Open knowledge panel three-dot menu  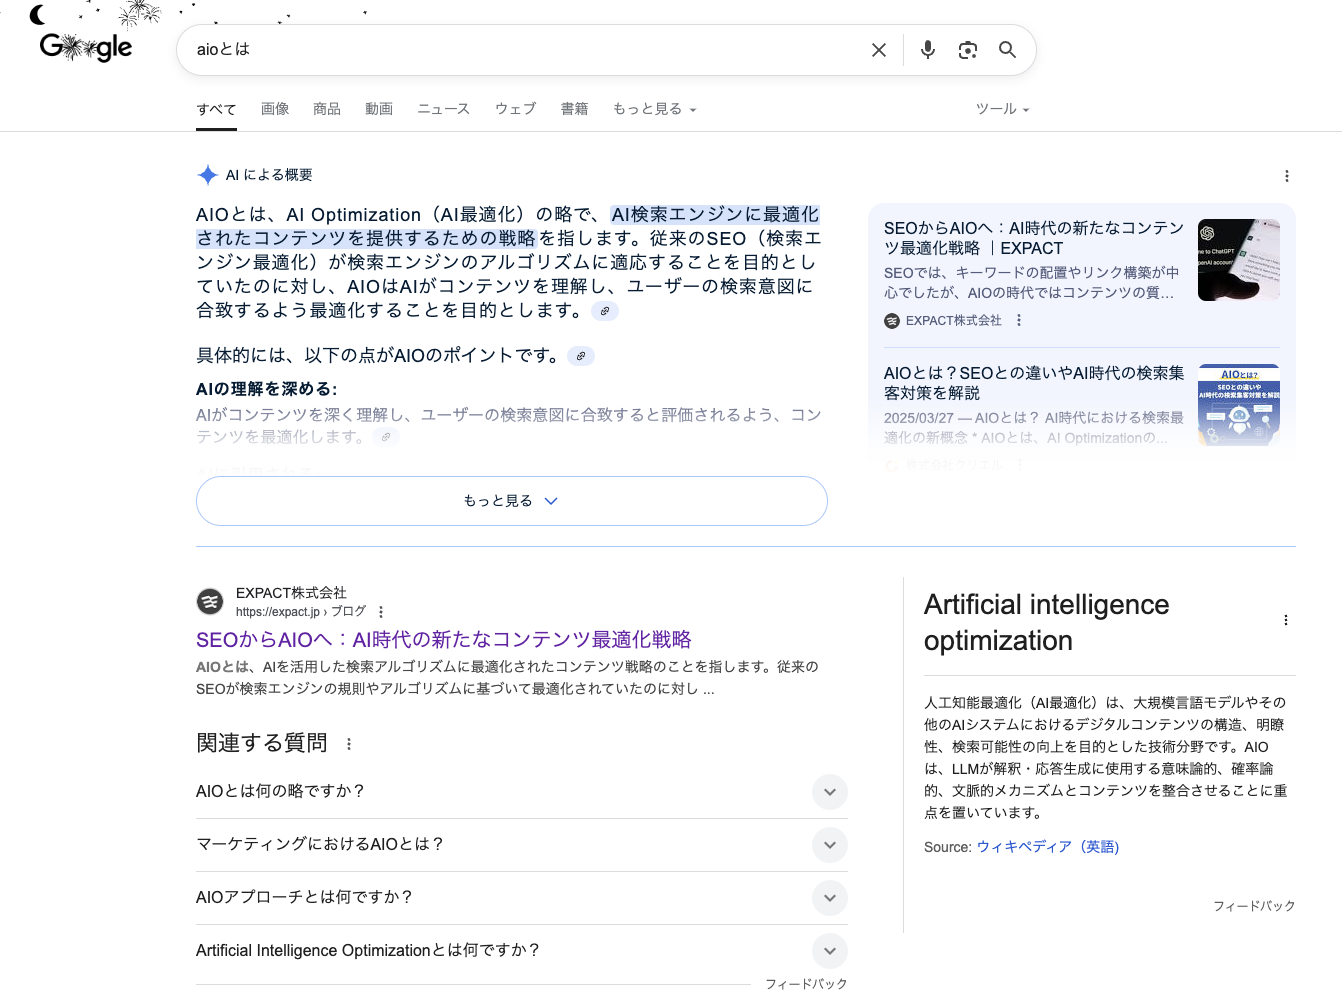(x=1286, y=620)
